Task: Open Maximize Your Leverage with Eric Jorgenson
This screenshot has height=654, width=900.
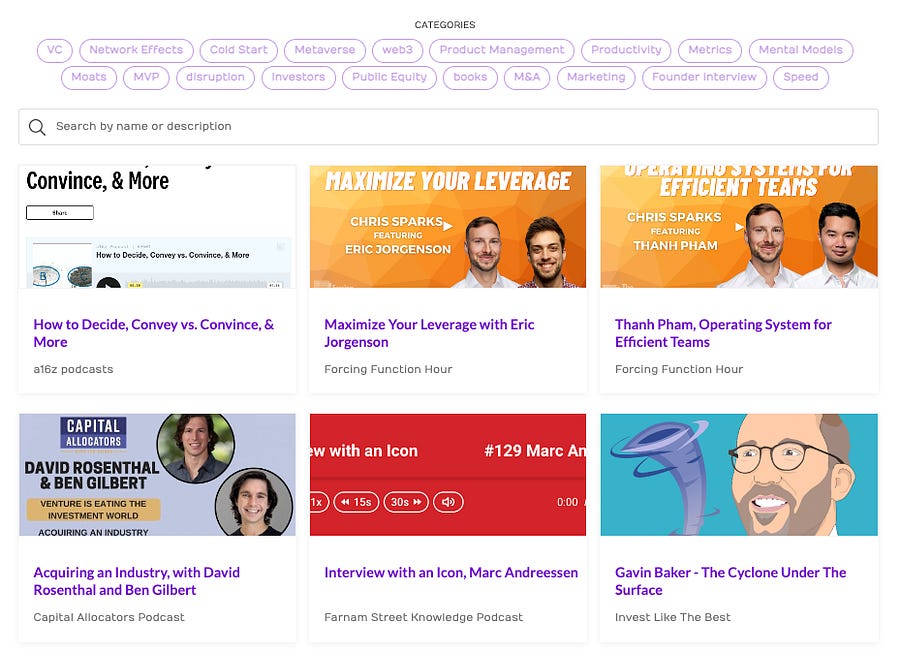Action: pos(429,333)
